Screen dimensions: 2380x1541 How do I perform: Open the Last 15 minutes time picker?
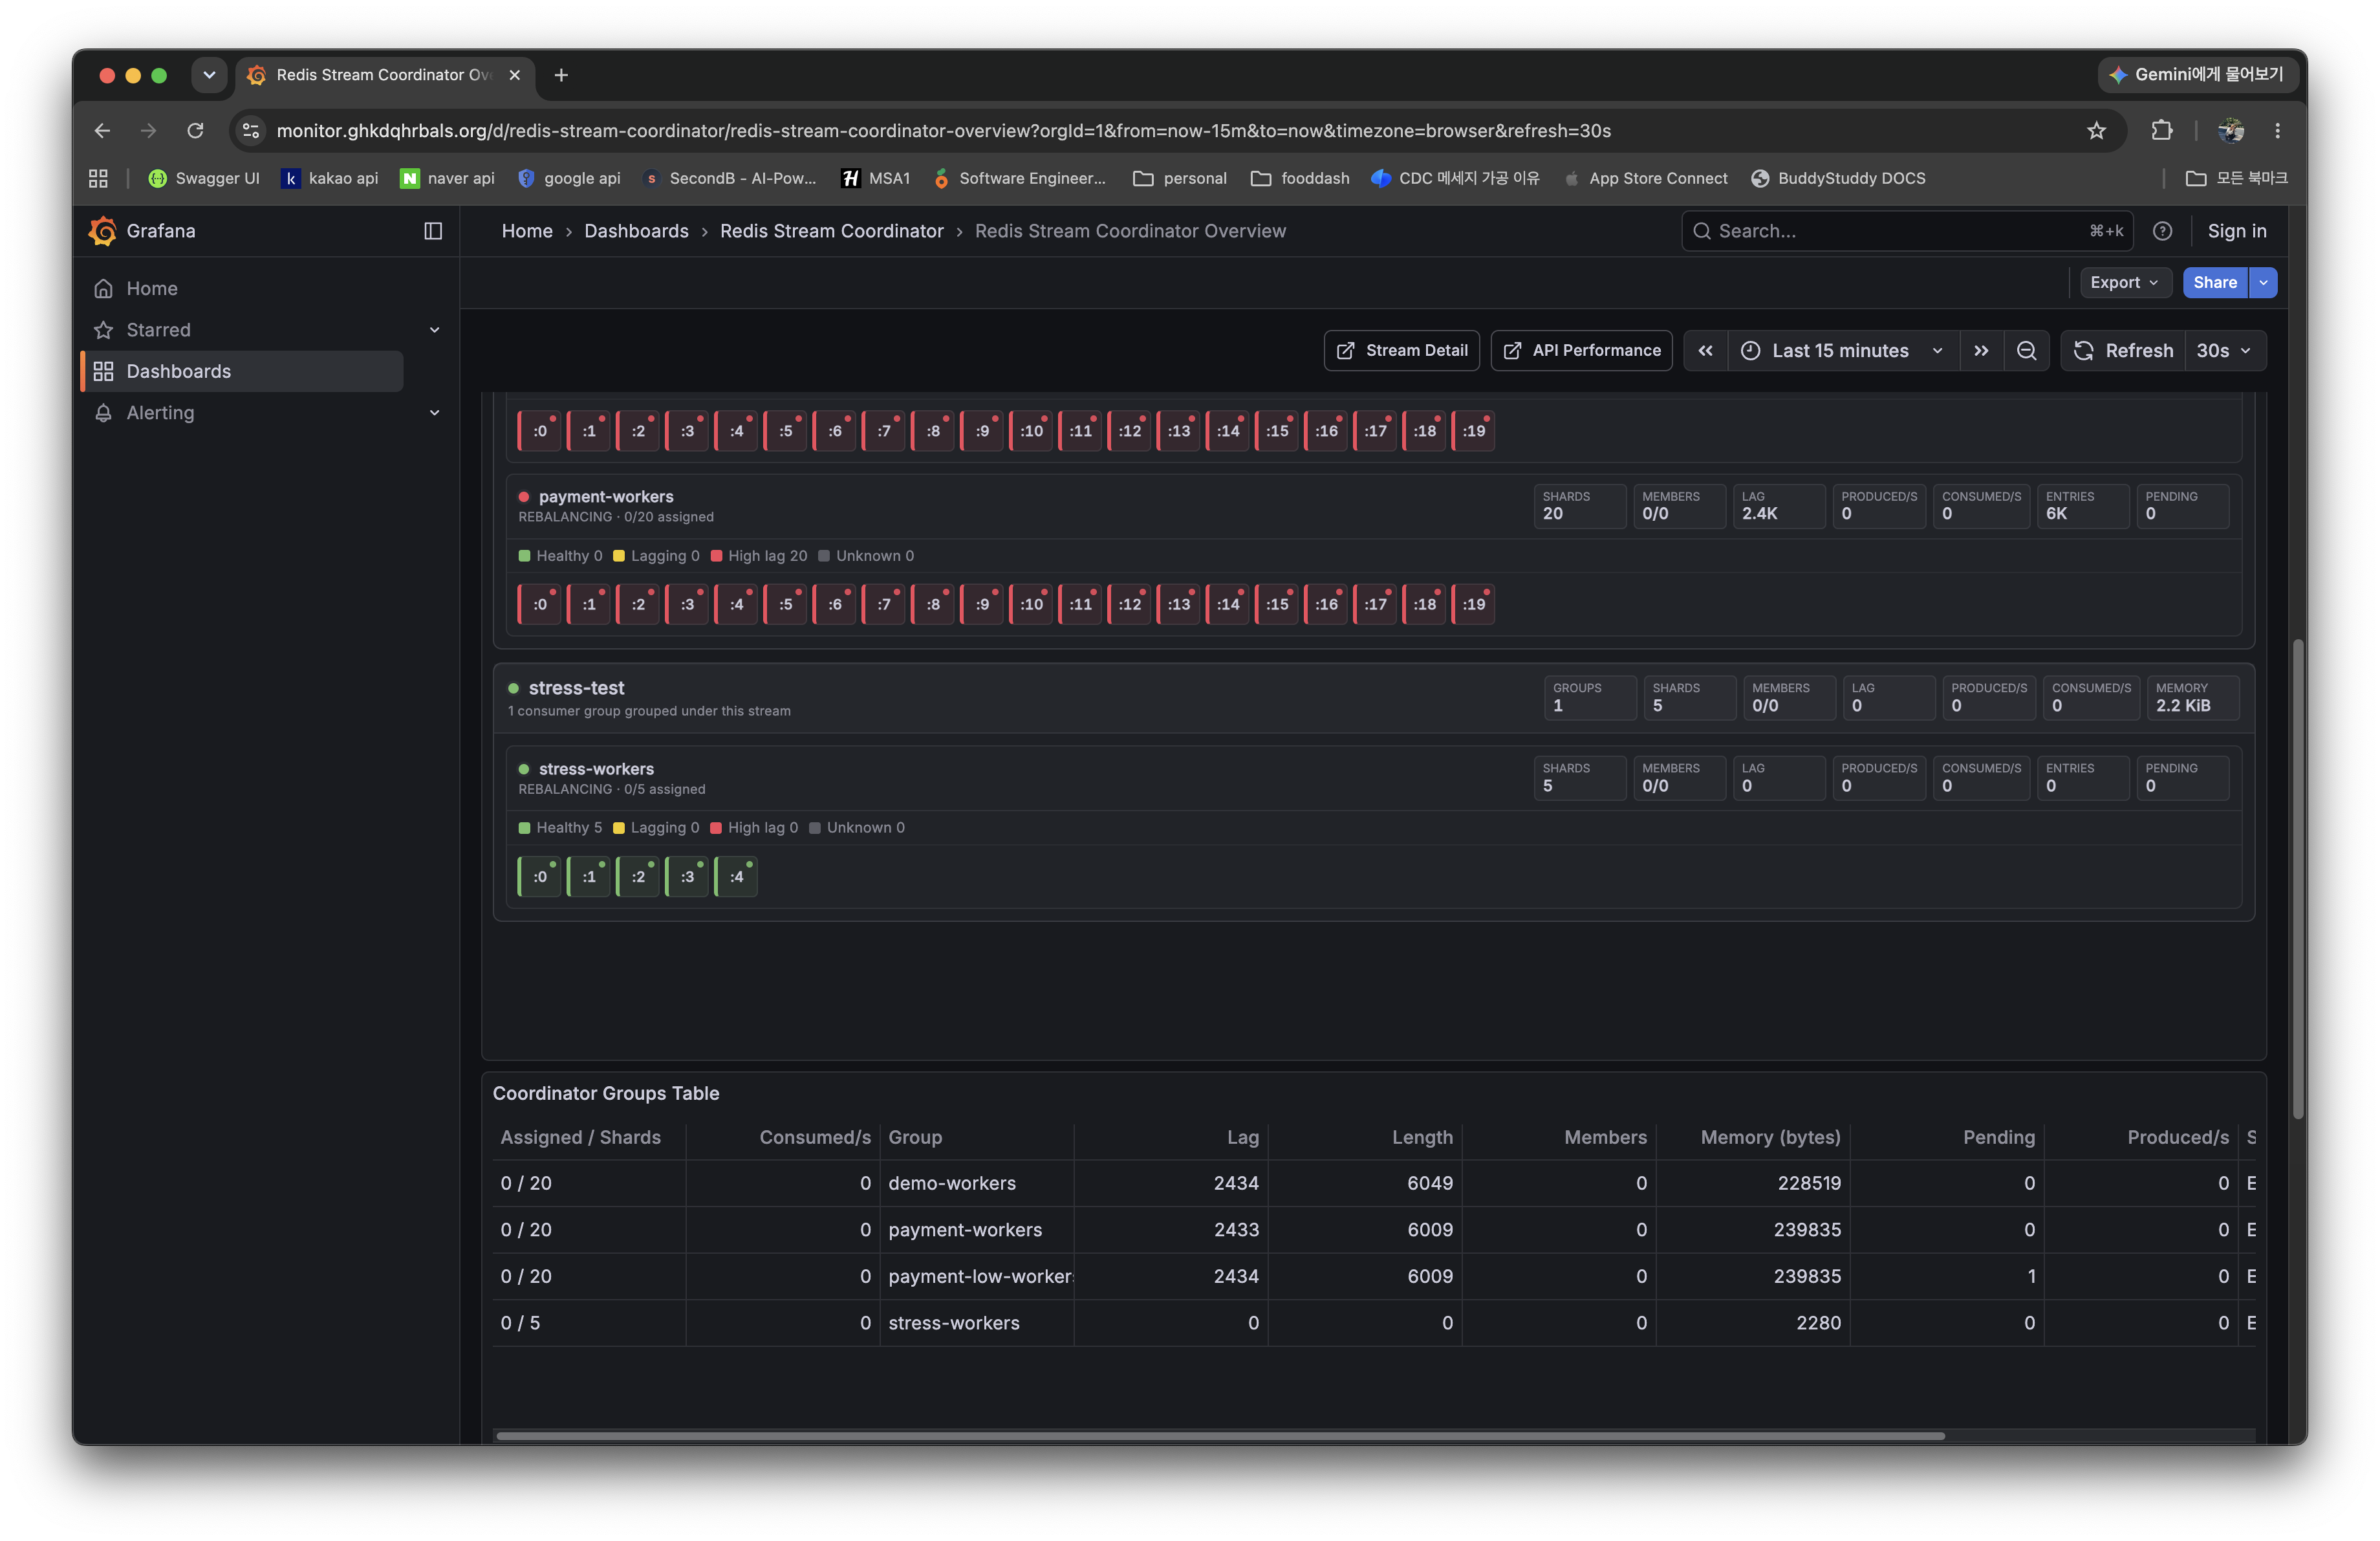(1844, 351)
